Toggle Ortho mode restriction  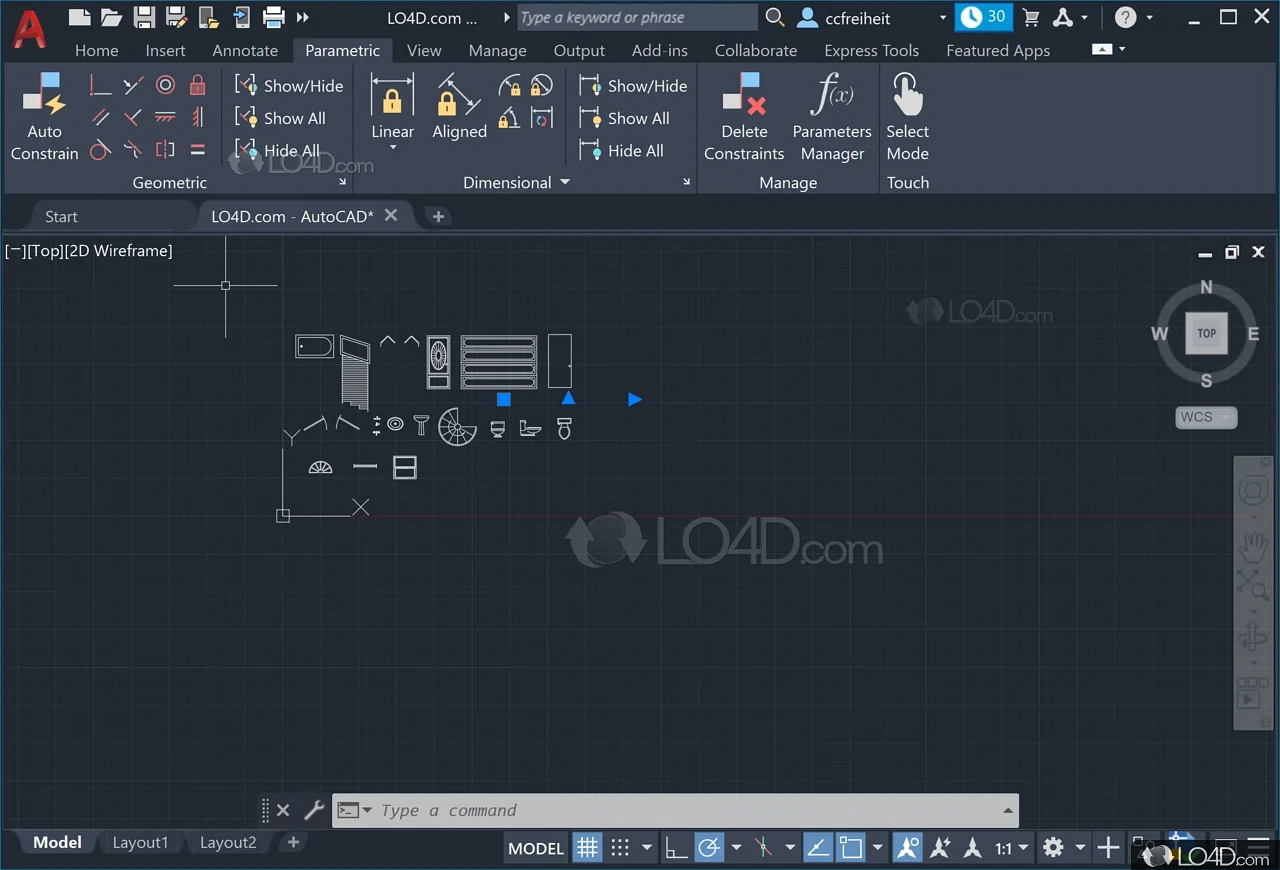[676, 847]
